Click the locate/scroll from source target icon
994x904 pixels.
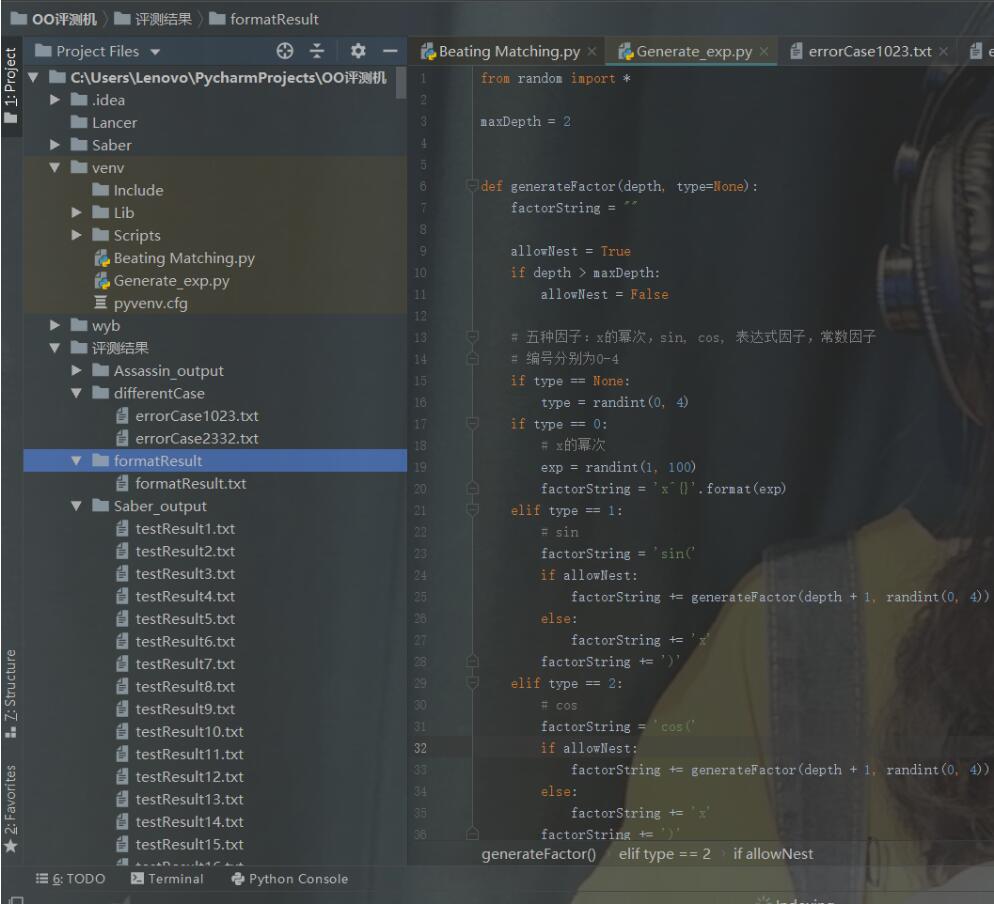pos(285,51)
